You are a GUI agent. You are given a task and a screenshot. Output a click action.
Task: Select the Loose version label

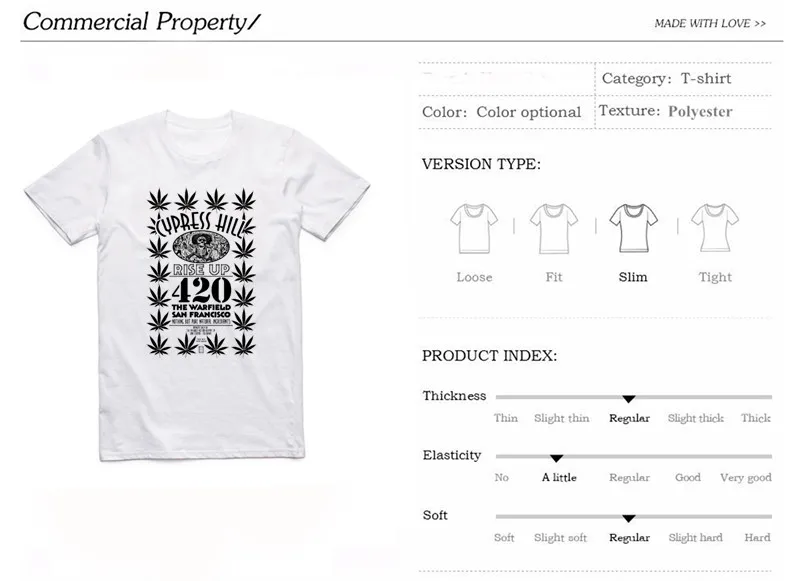(x=474, y=277)
